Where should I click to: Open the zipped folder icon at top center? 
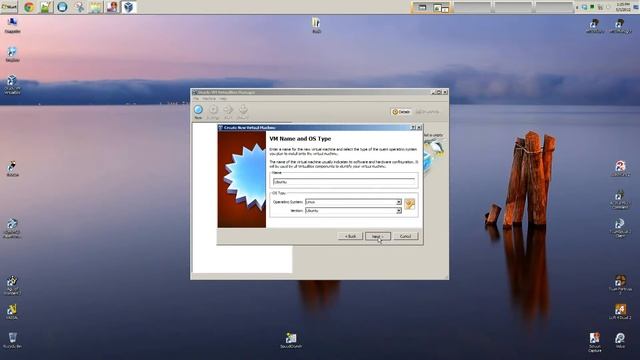[316, 25]
